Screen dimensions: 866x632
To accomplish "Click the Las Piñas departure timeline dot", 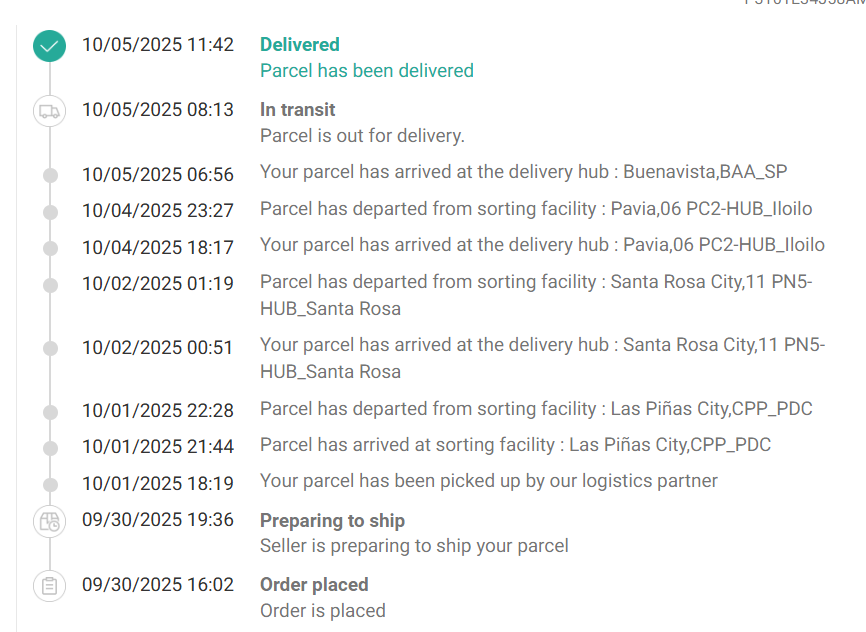I will (x=50, y=411).
